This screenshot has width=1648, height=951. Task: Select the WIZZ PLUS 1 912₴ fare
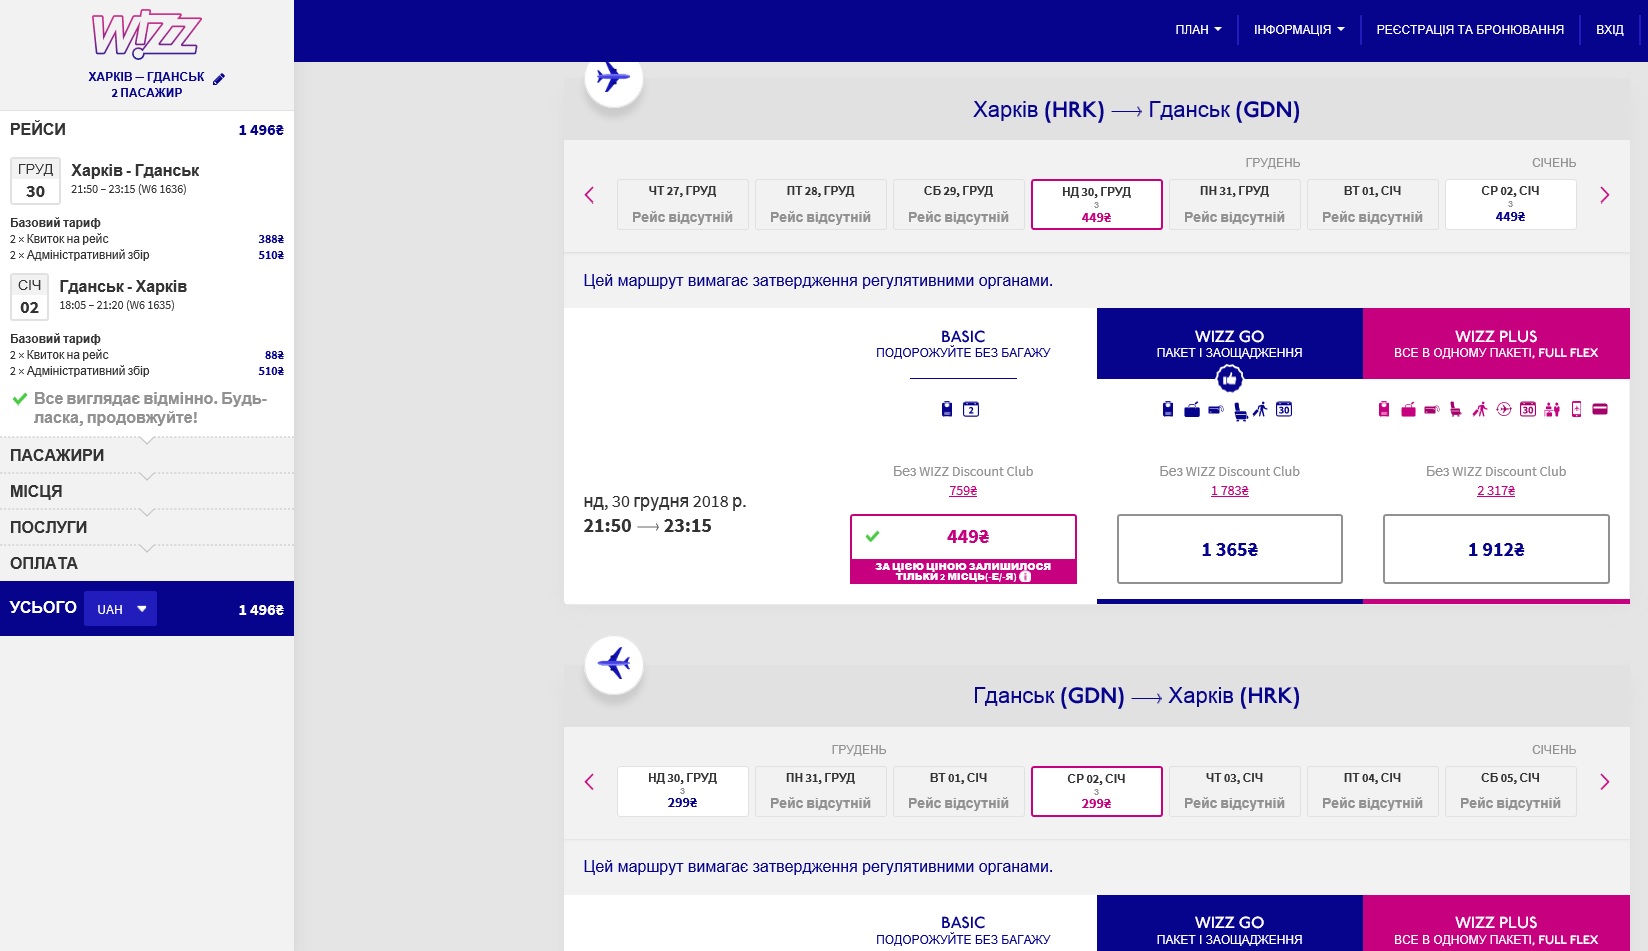click(x=1495, y=549)
